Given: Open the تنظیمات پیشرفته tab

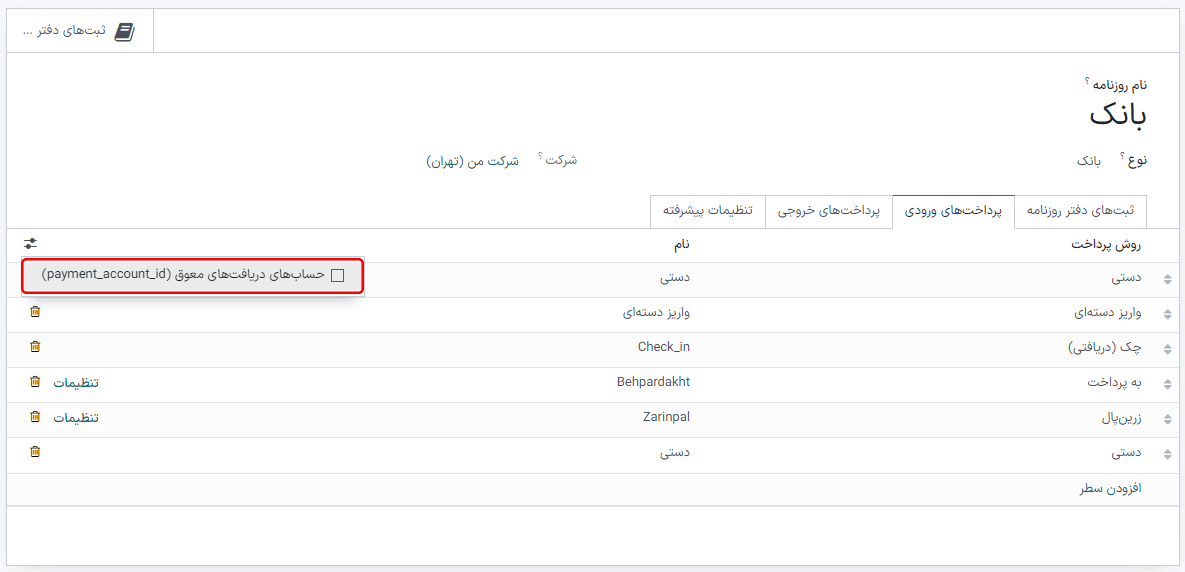Looking at the screenshot, I should click(x=707, y=212).
